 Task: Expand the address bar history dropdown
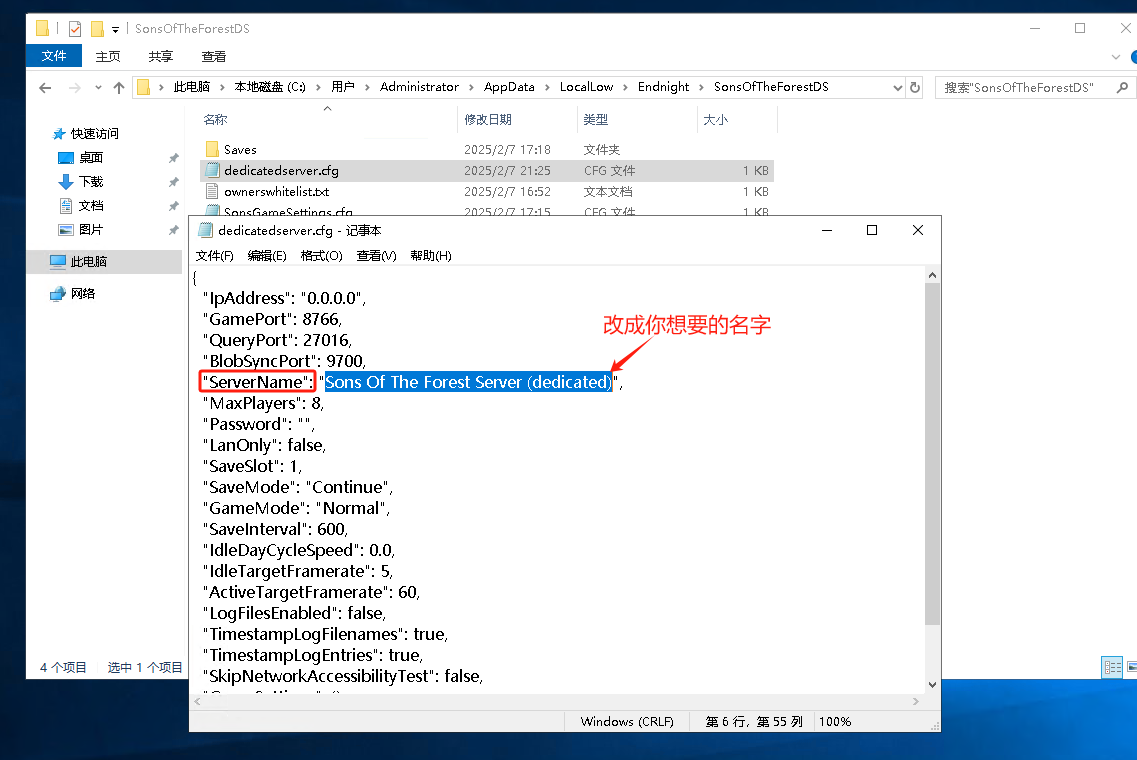click(898, 88)
